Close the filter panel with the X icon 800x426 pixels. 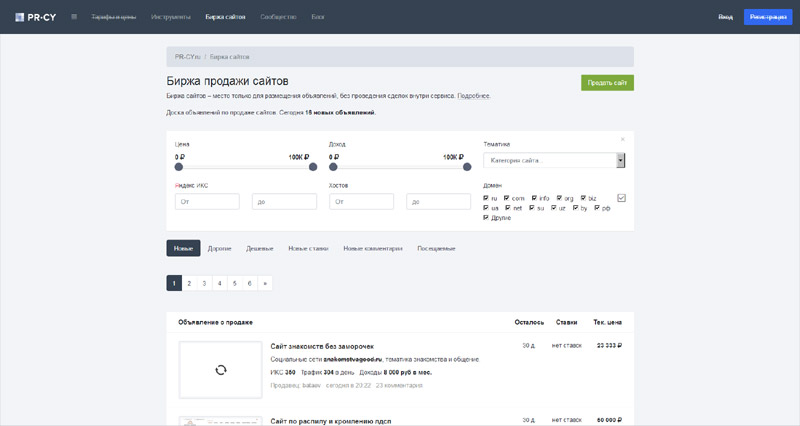point(622,139)
